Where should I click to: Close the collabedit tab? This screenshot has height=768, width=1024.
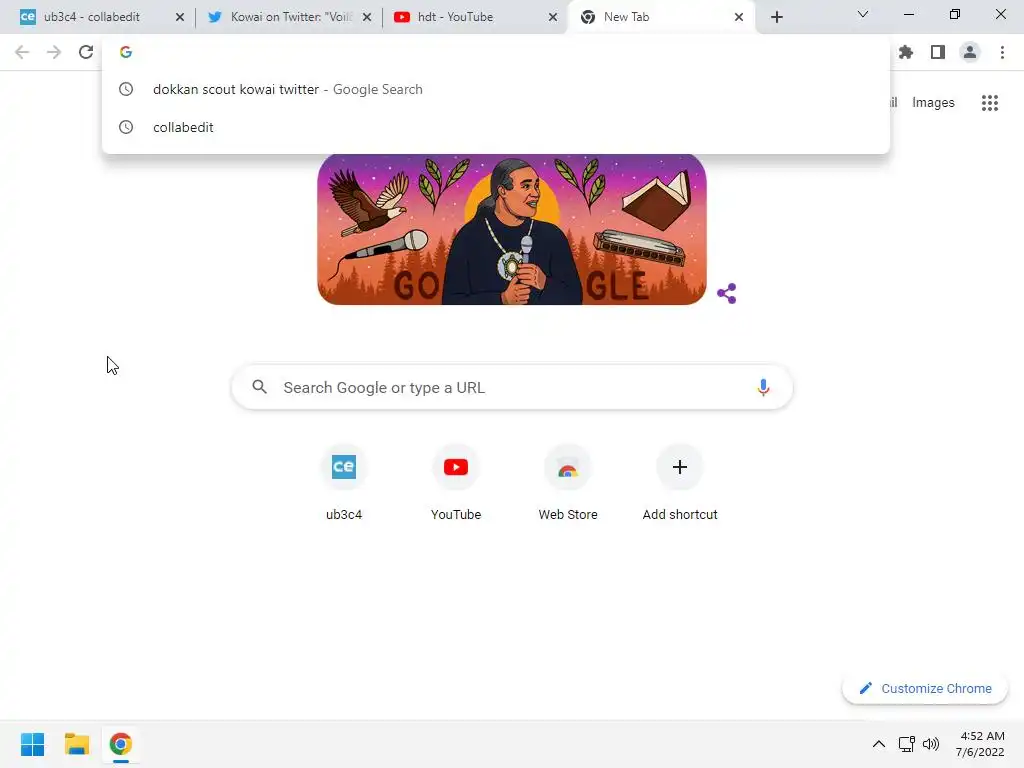tap(180, 17)
